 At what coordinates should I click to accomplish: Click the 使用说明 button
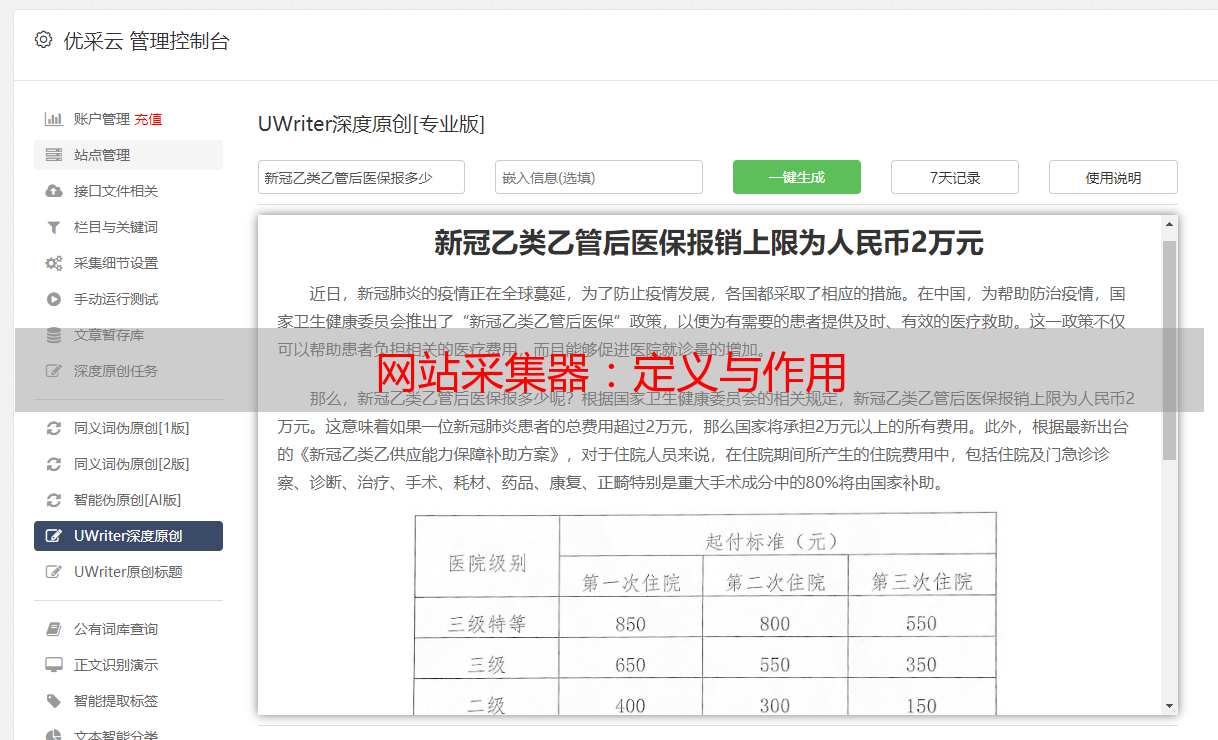(x=1112, y=177)
